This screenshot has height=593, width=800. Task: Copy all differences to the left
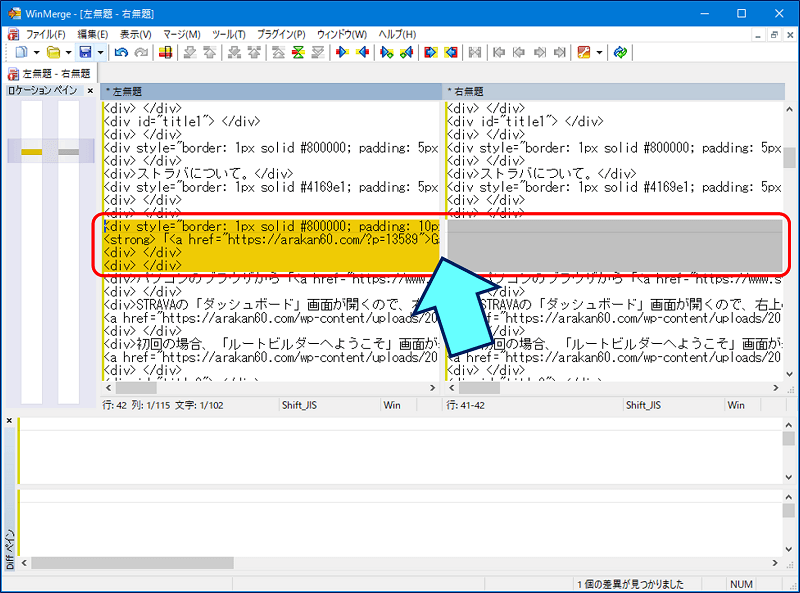click(x=451, y=52)
